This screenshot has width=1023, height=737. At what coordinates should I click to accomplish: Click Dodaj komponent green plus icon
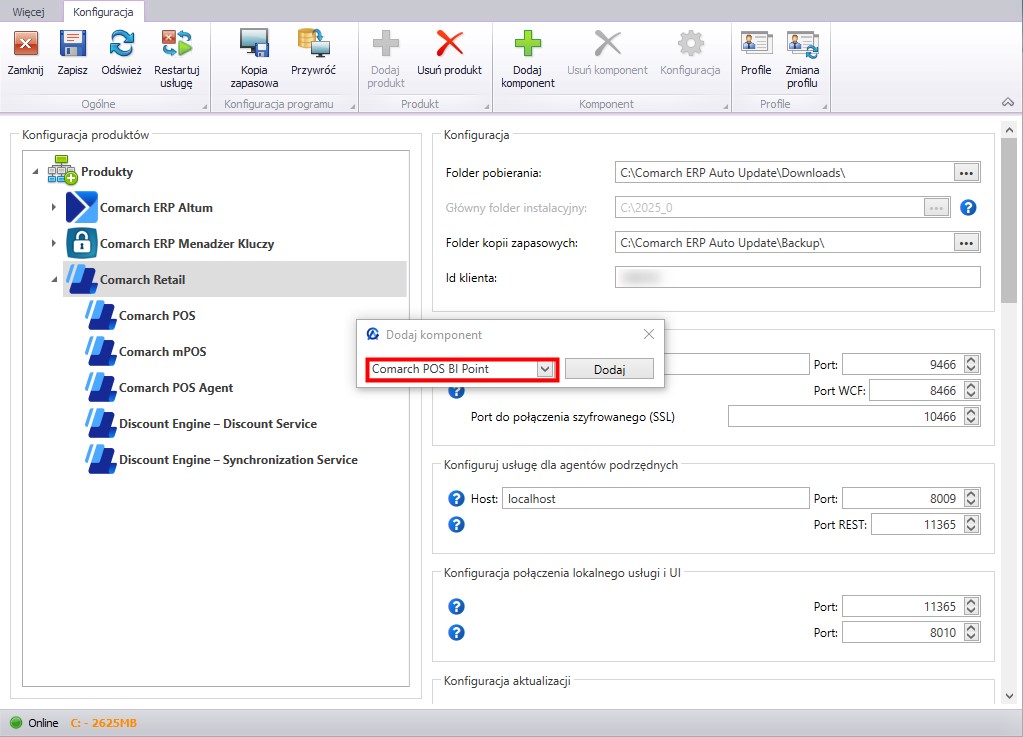[x=528, y=44]
